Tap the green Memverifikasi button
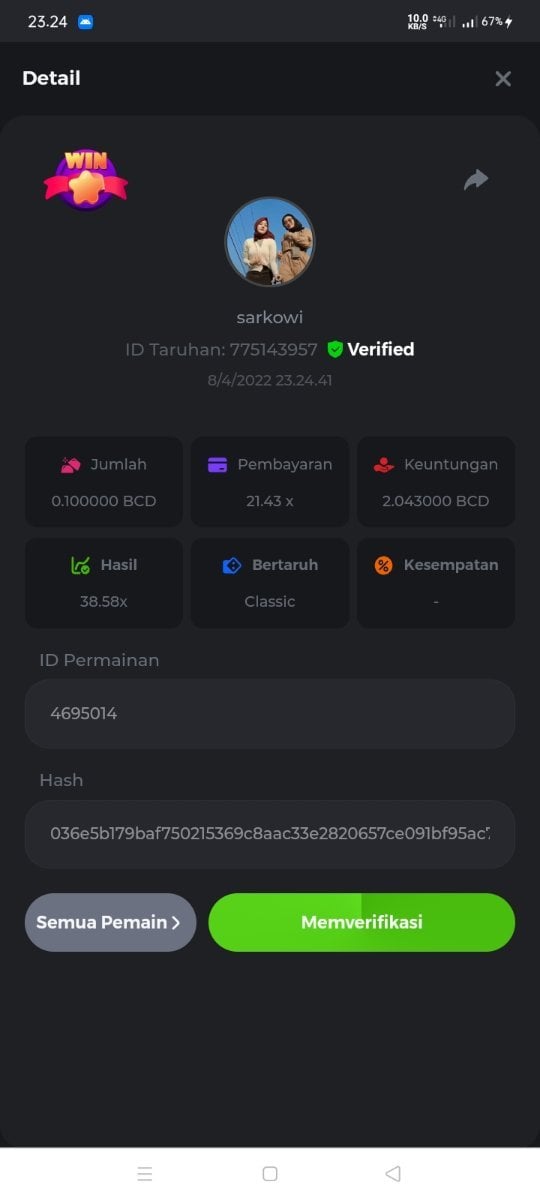Screen dimensions: 540x1200 pos(361,922)
